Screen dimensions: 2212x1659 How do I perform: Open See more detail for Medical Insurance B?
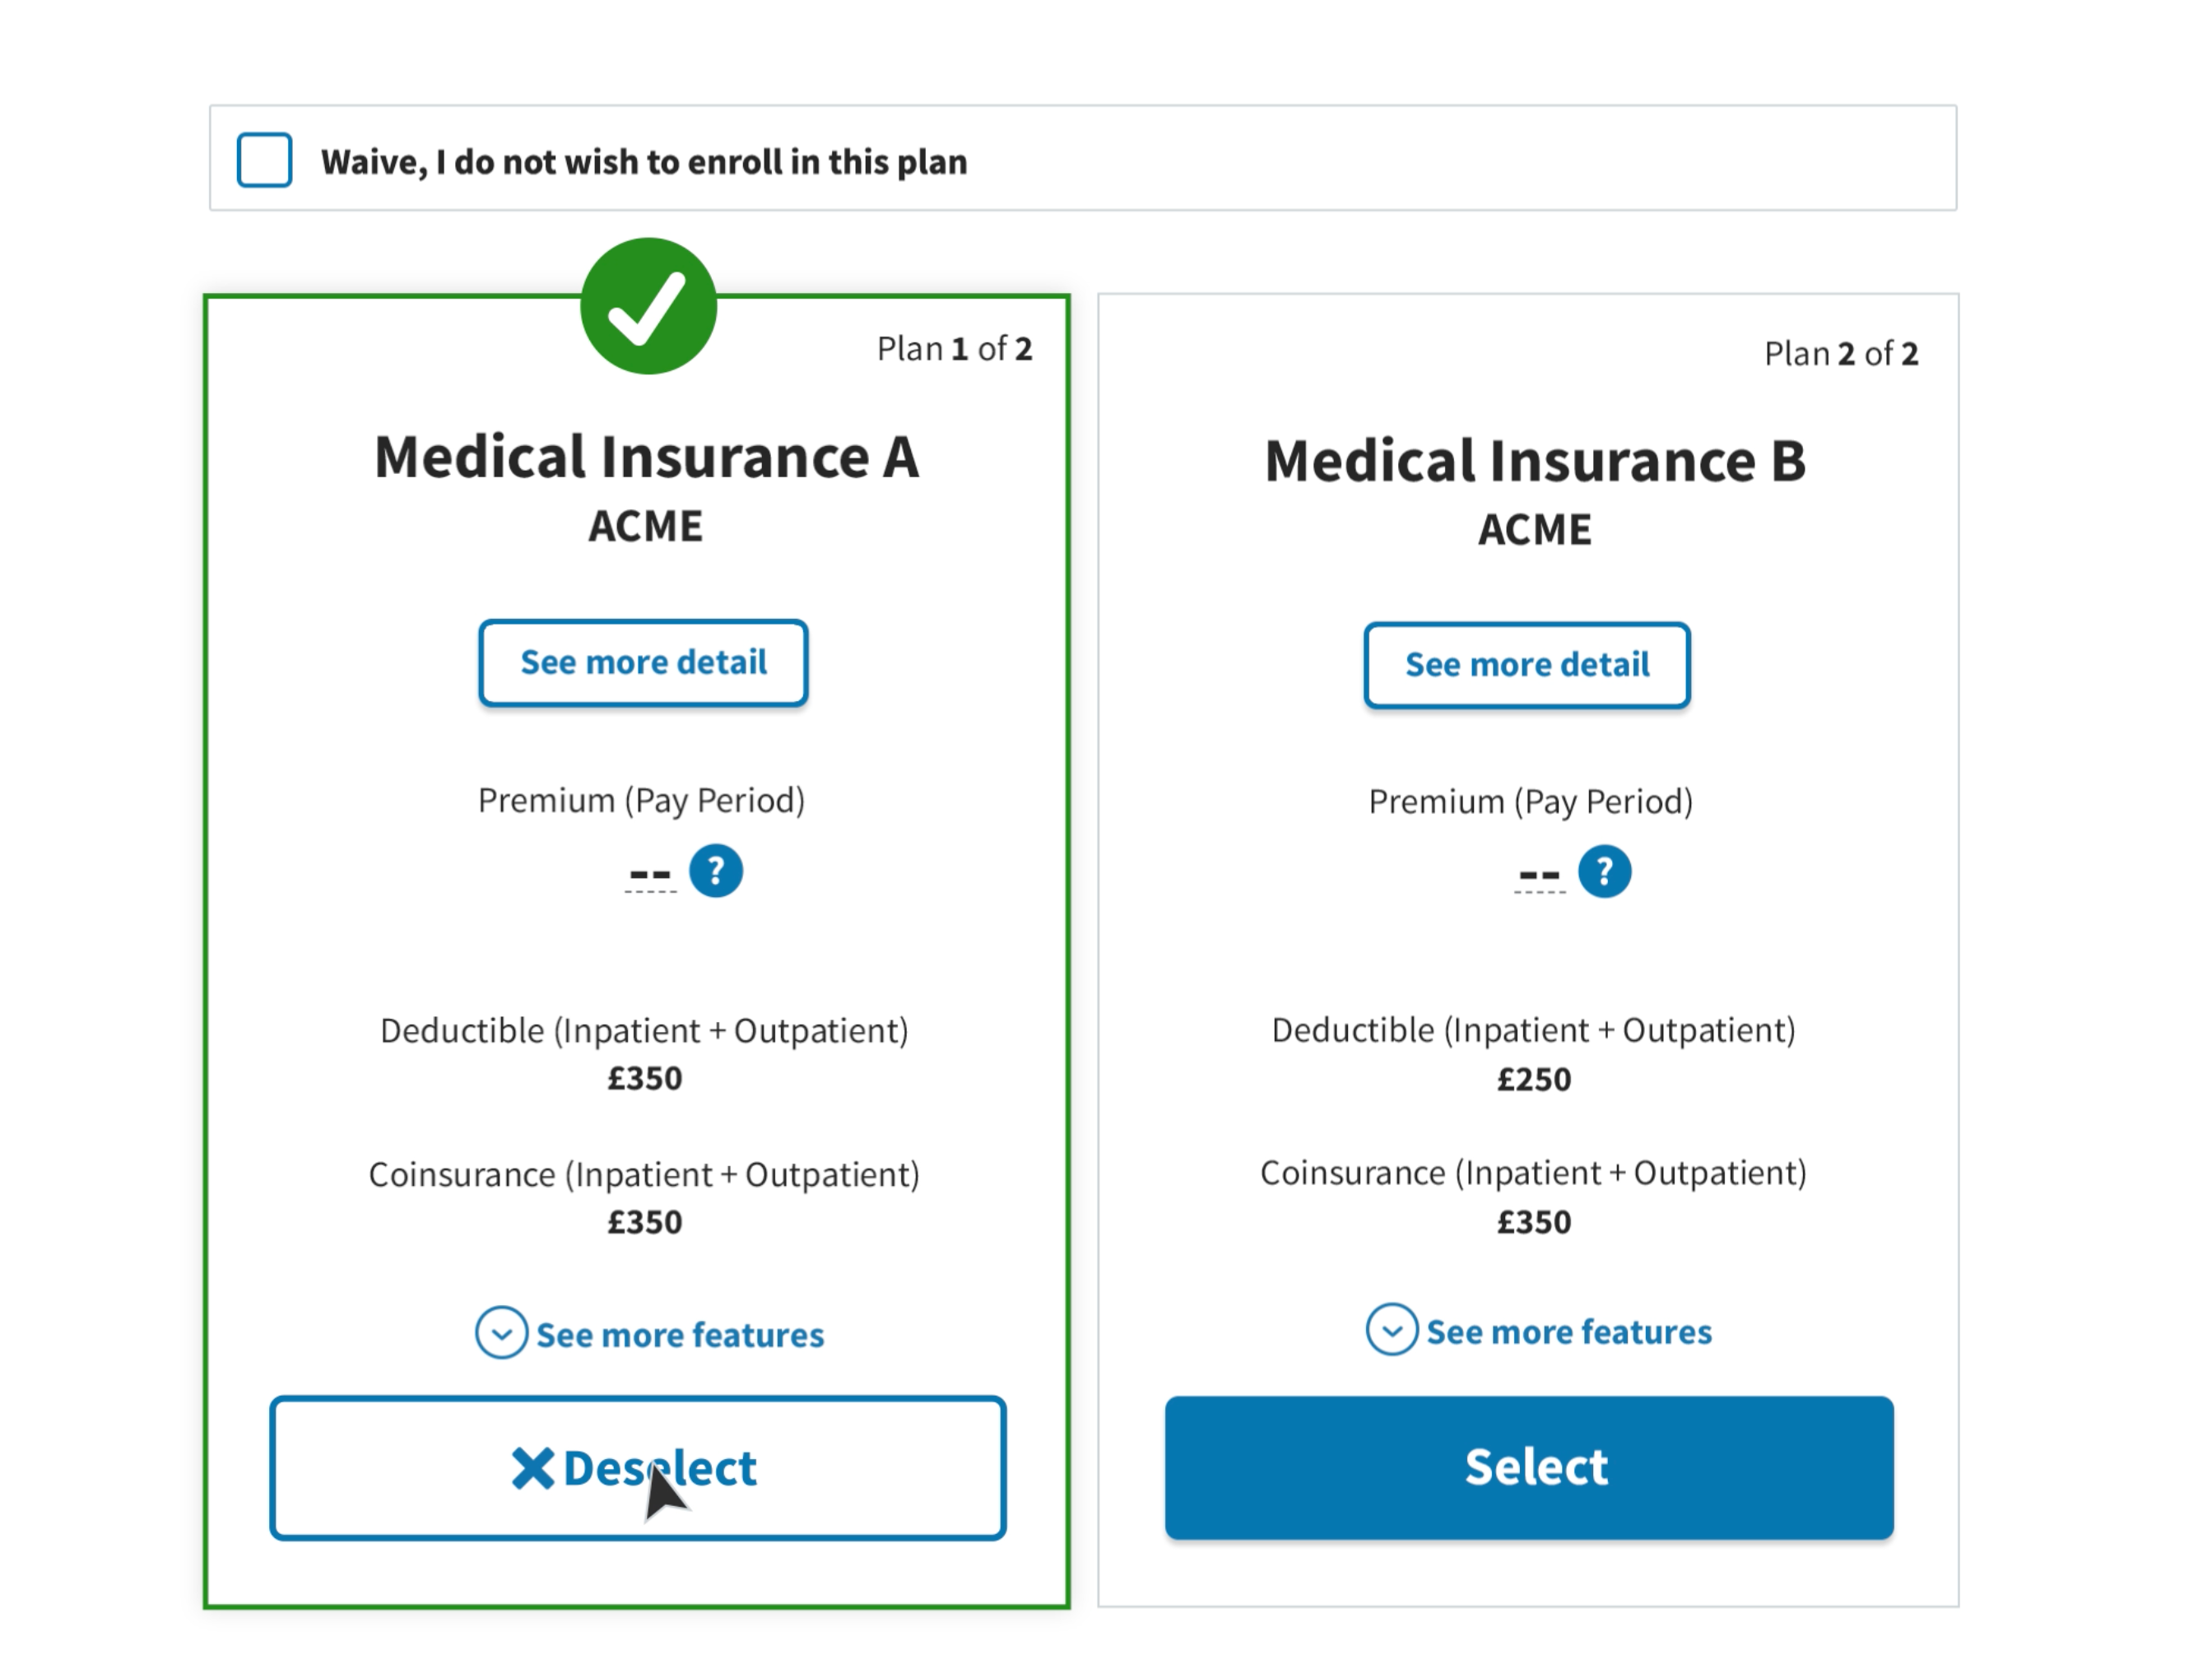[1527, 665]
